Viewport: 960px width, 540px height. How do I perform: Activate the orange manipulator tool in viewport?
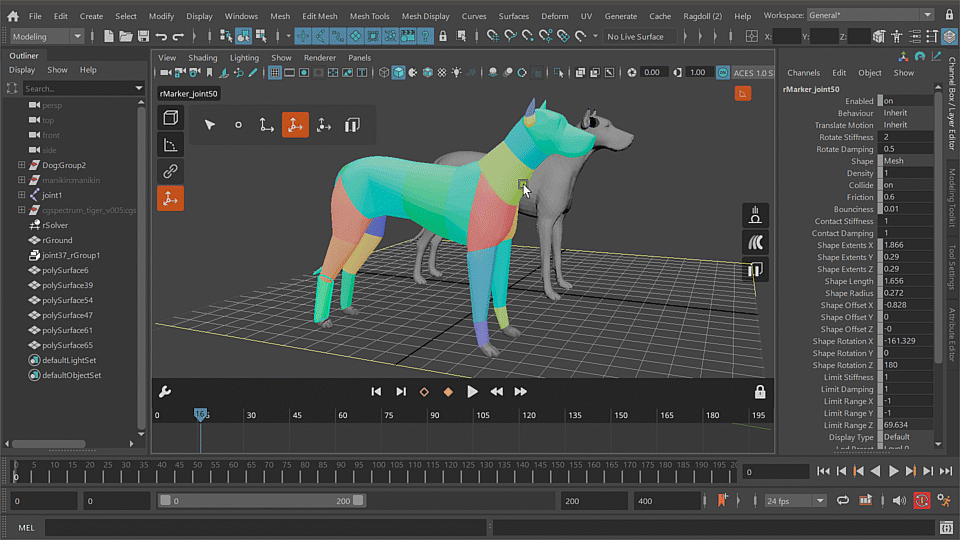tap(295, 125)
